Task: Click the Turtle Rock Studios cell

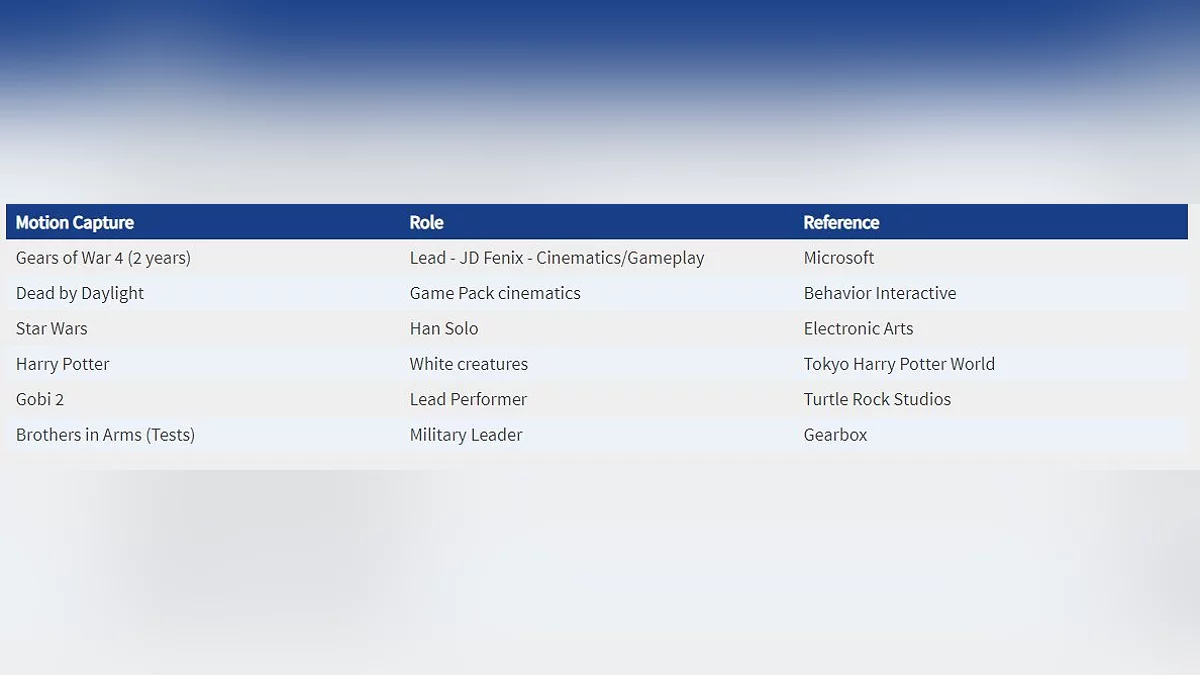Action: [991, 399]
